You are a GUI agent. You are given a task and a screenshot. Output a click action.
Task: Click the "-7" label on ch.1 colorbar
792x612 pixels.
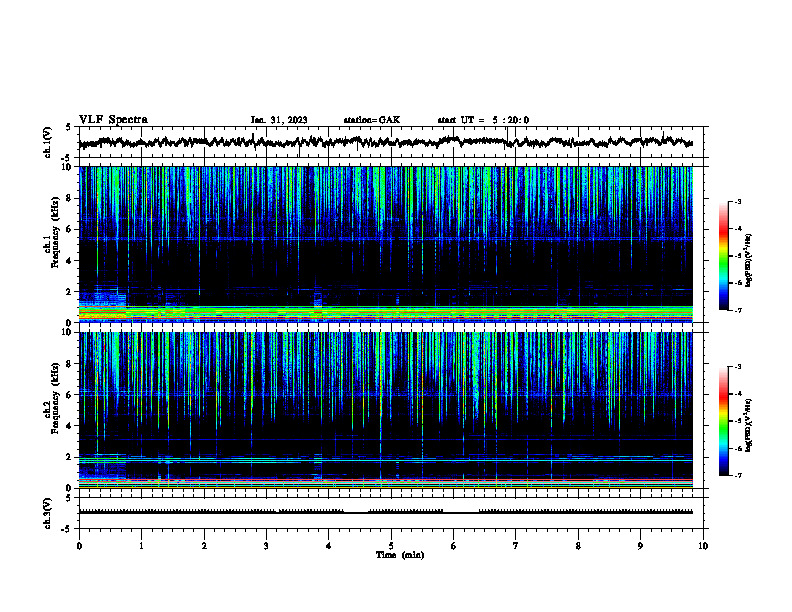click(x=737, y=310)
